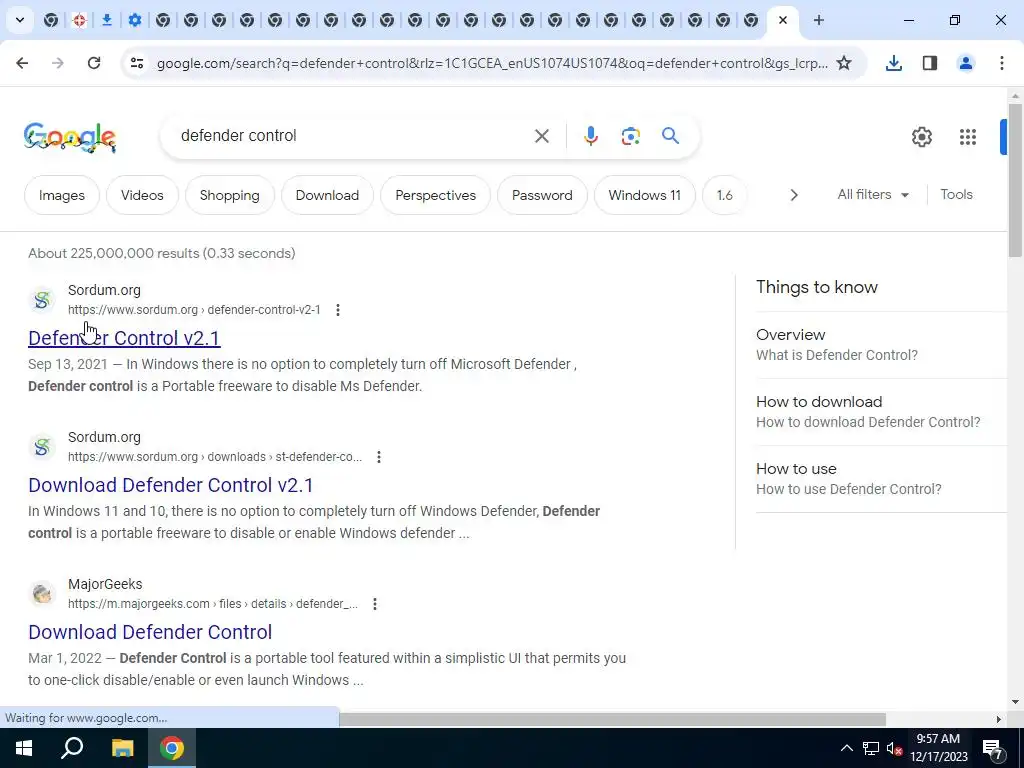1024x768 pixels.
Task: Expand All filters dropdown
Action: coord(873,195)
